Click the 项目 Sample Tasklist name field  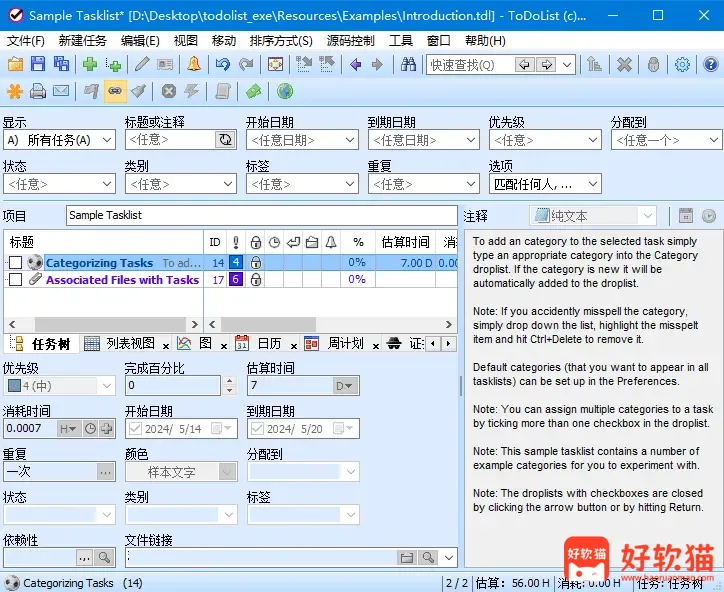(261, 215)
